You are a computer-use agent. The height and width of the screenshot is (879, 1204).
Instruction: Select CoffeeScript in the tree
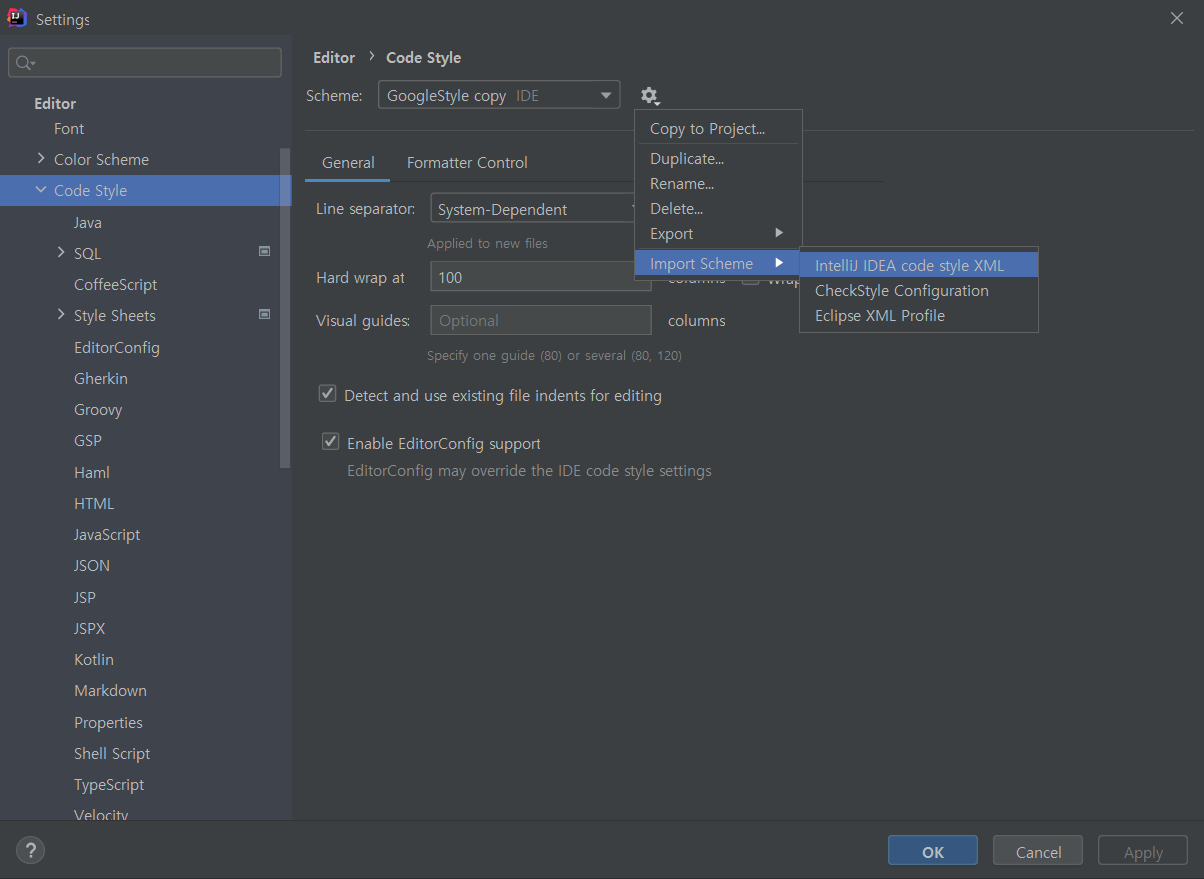[115, 284]
